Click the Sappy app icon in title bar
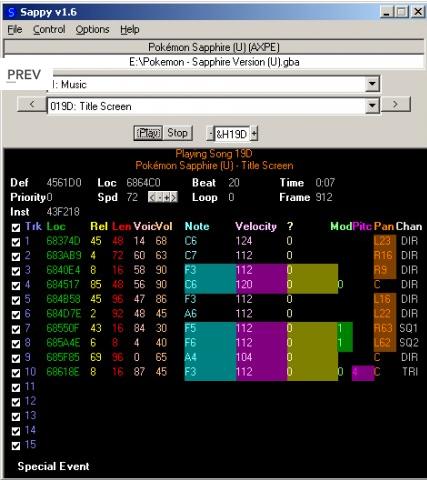 [12, 12]
